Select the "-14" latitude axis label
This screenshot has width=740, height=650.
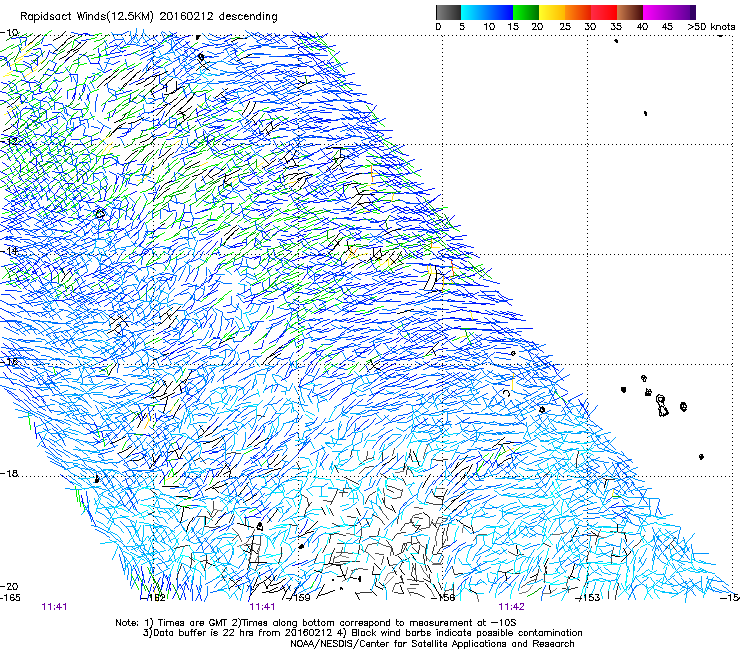[9, 251]
